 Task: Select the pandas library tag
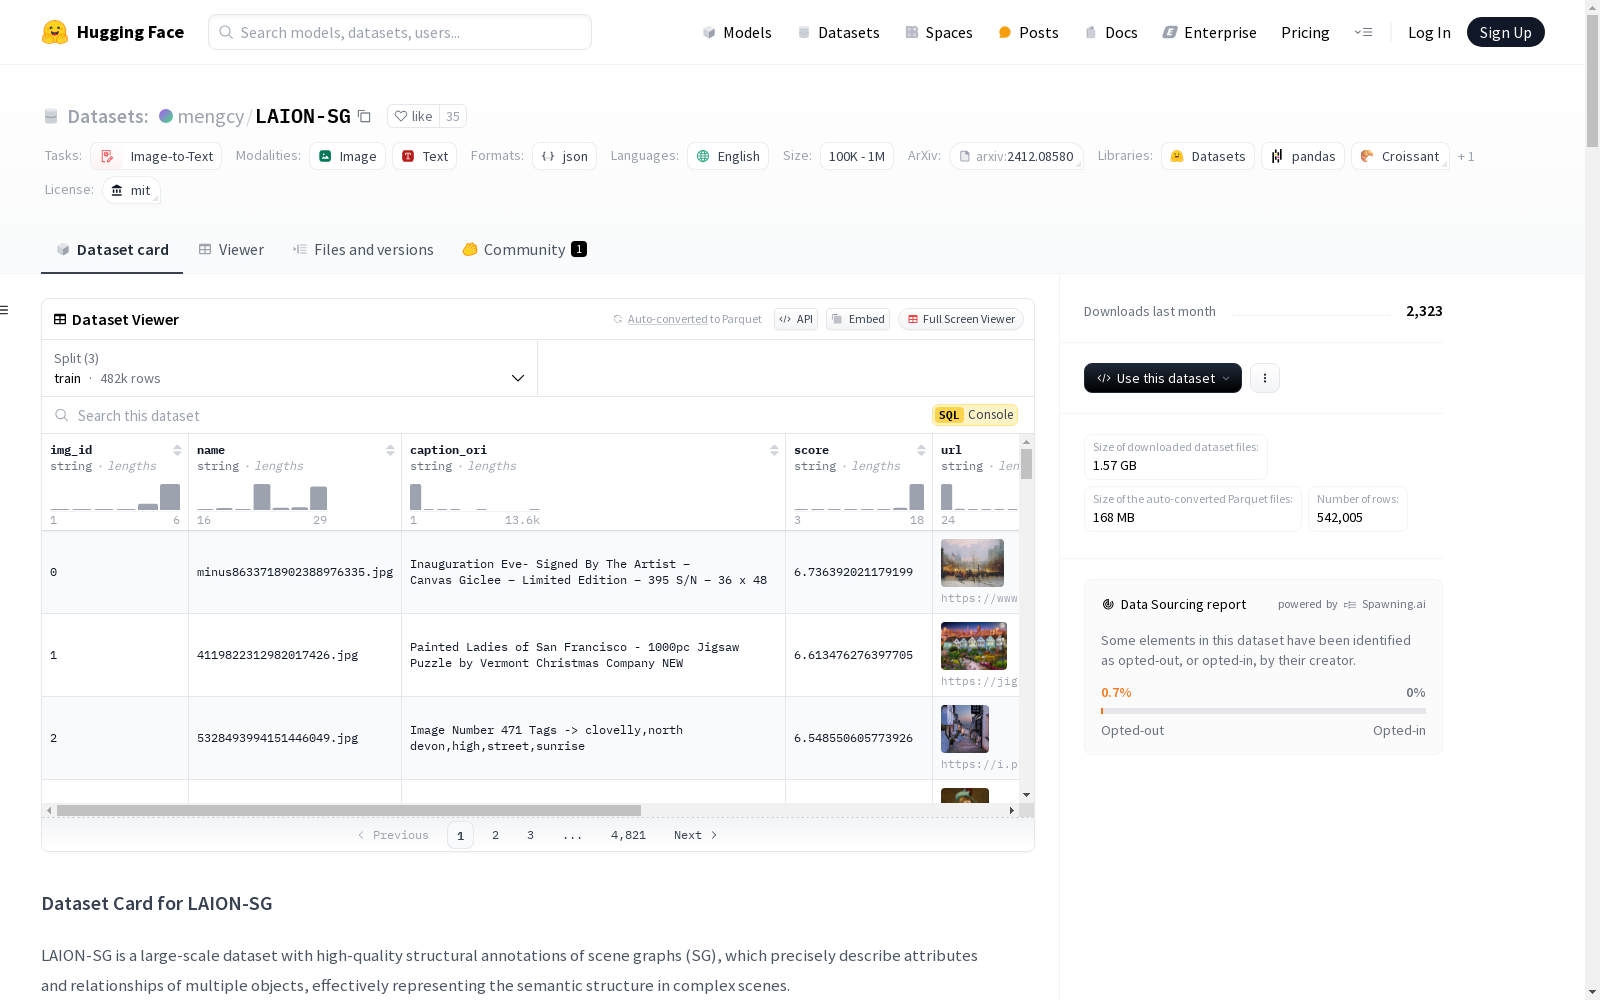tap(1303, 156)
